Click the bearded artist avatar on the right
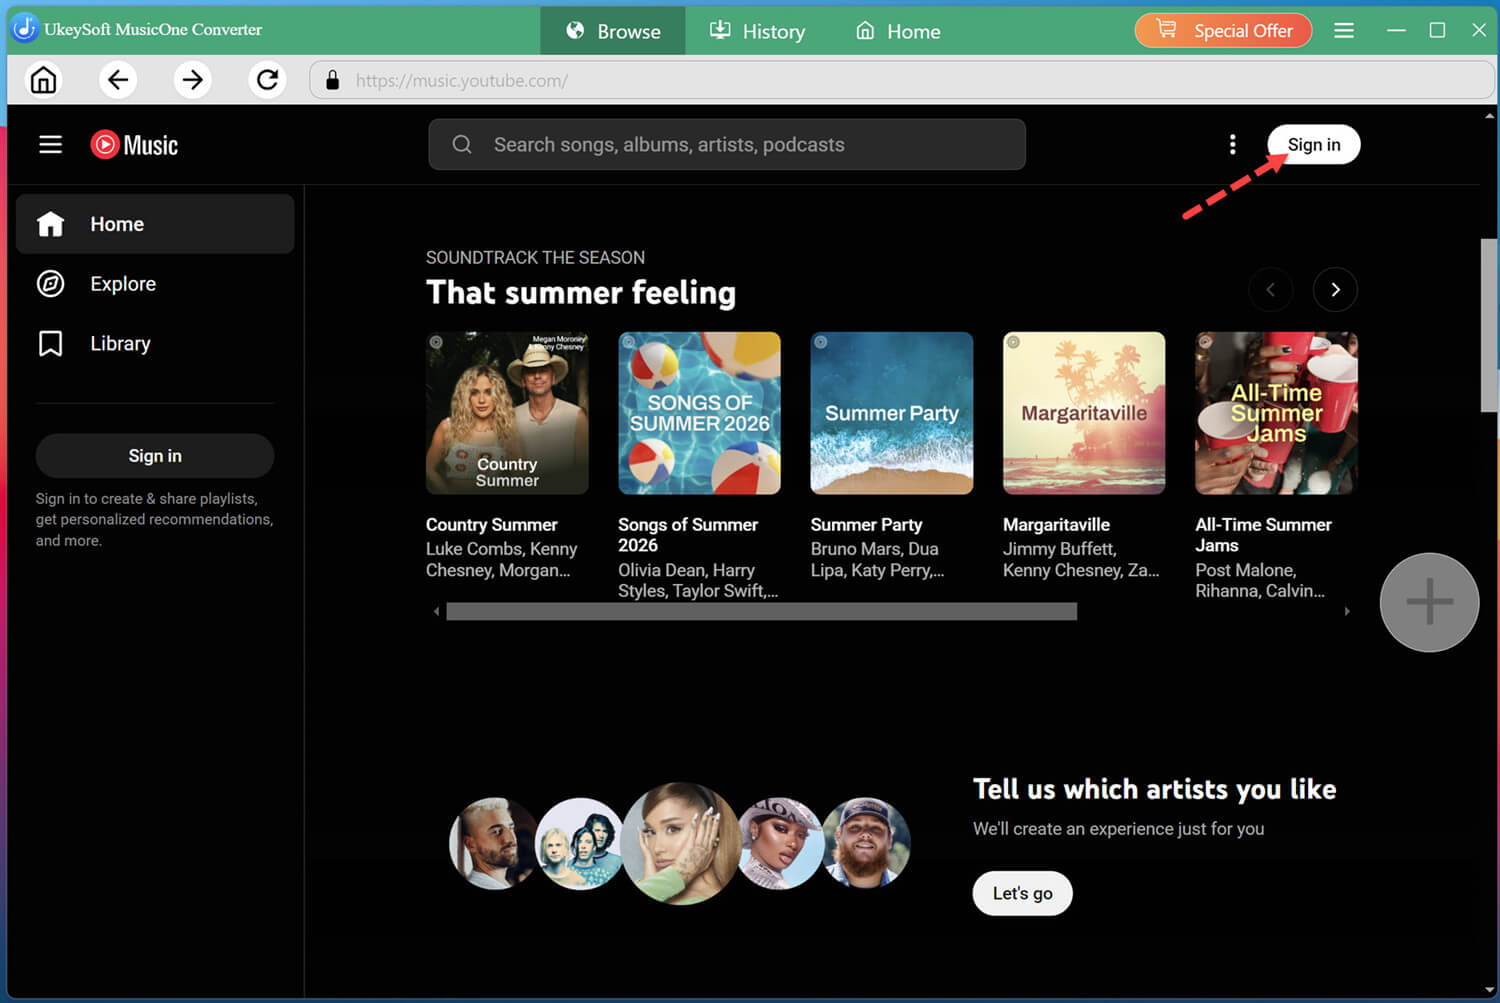Viewport: 1500px width, 1003px height. (x=867, y=843)
